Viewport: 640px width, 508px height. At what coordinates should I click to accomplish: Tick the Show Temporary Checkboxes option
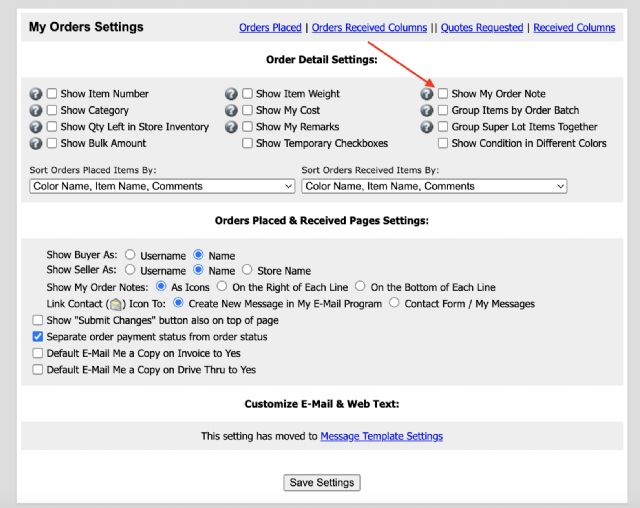tap(248, 144)
